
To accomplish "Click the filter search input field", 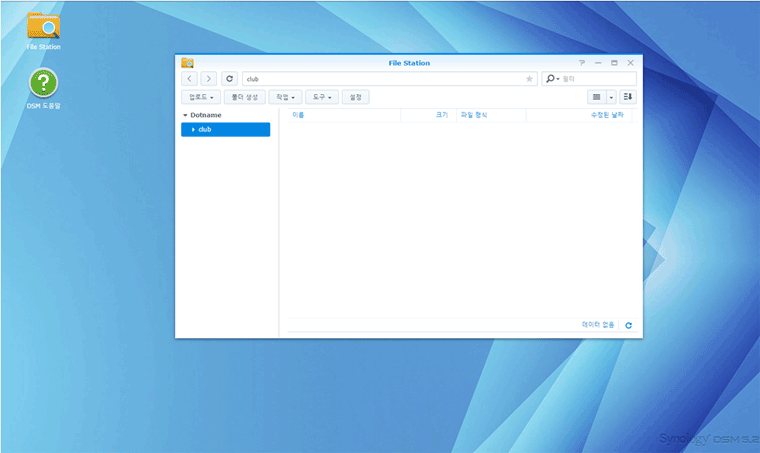I will point(597,78).
